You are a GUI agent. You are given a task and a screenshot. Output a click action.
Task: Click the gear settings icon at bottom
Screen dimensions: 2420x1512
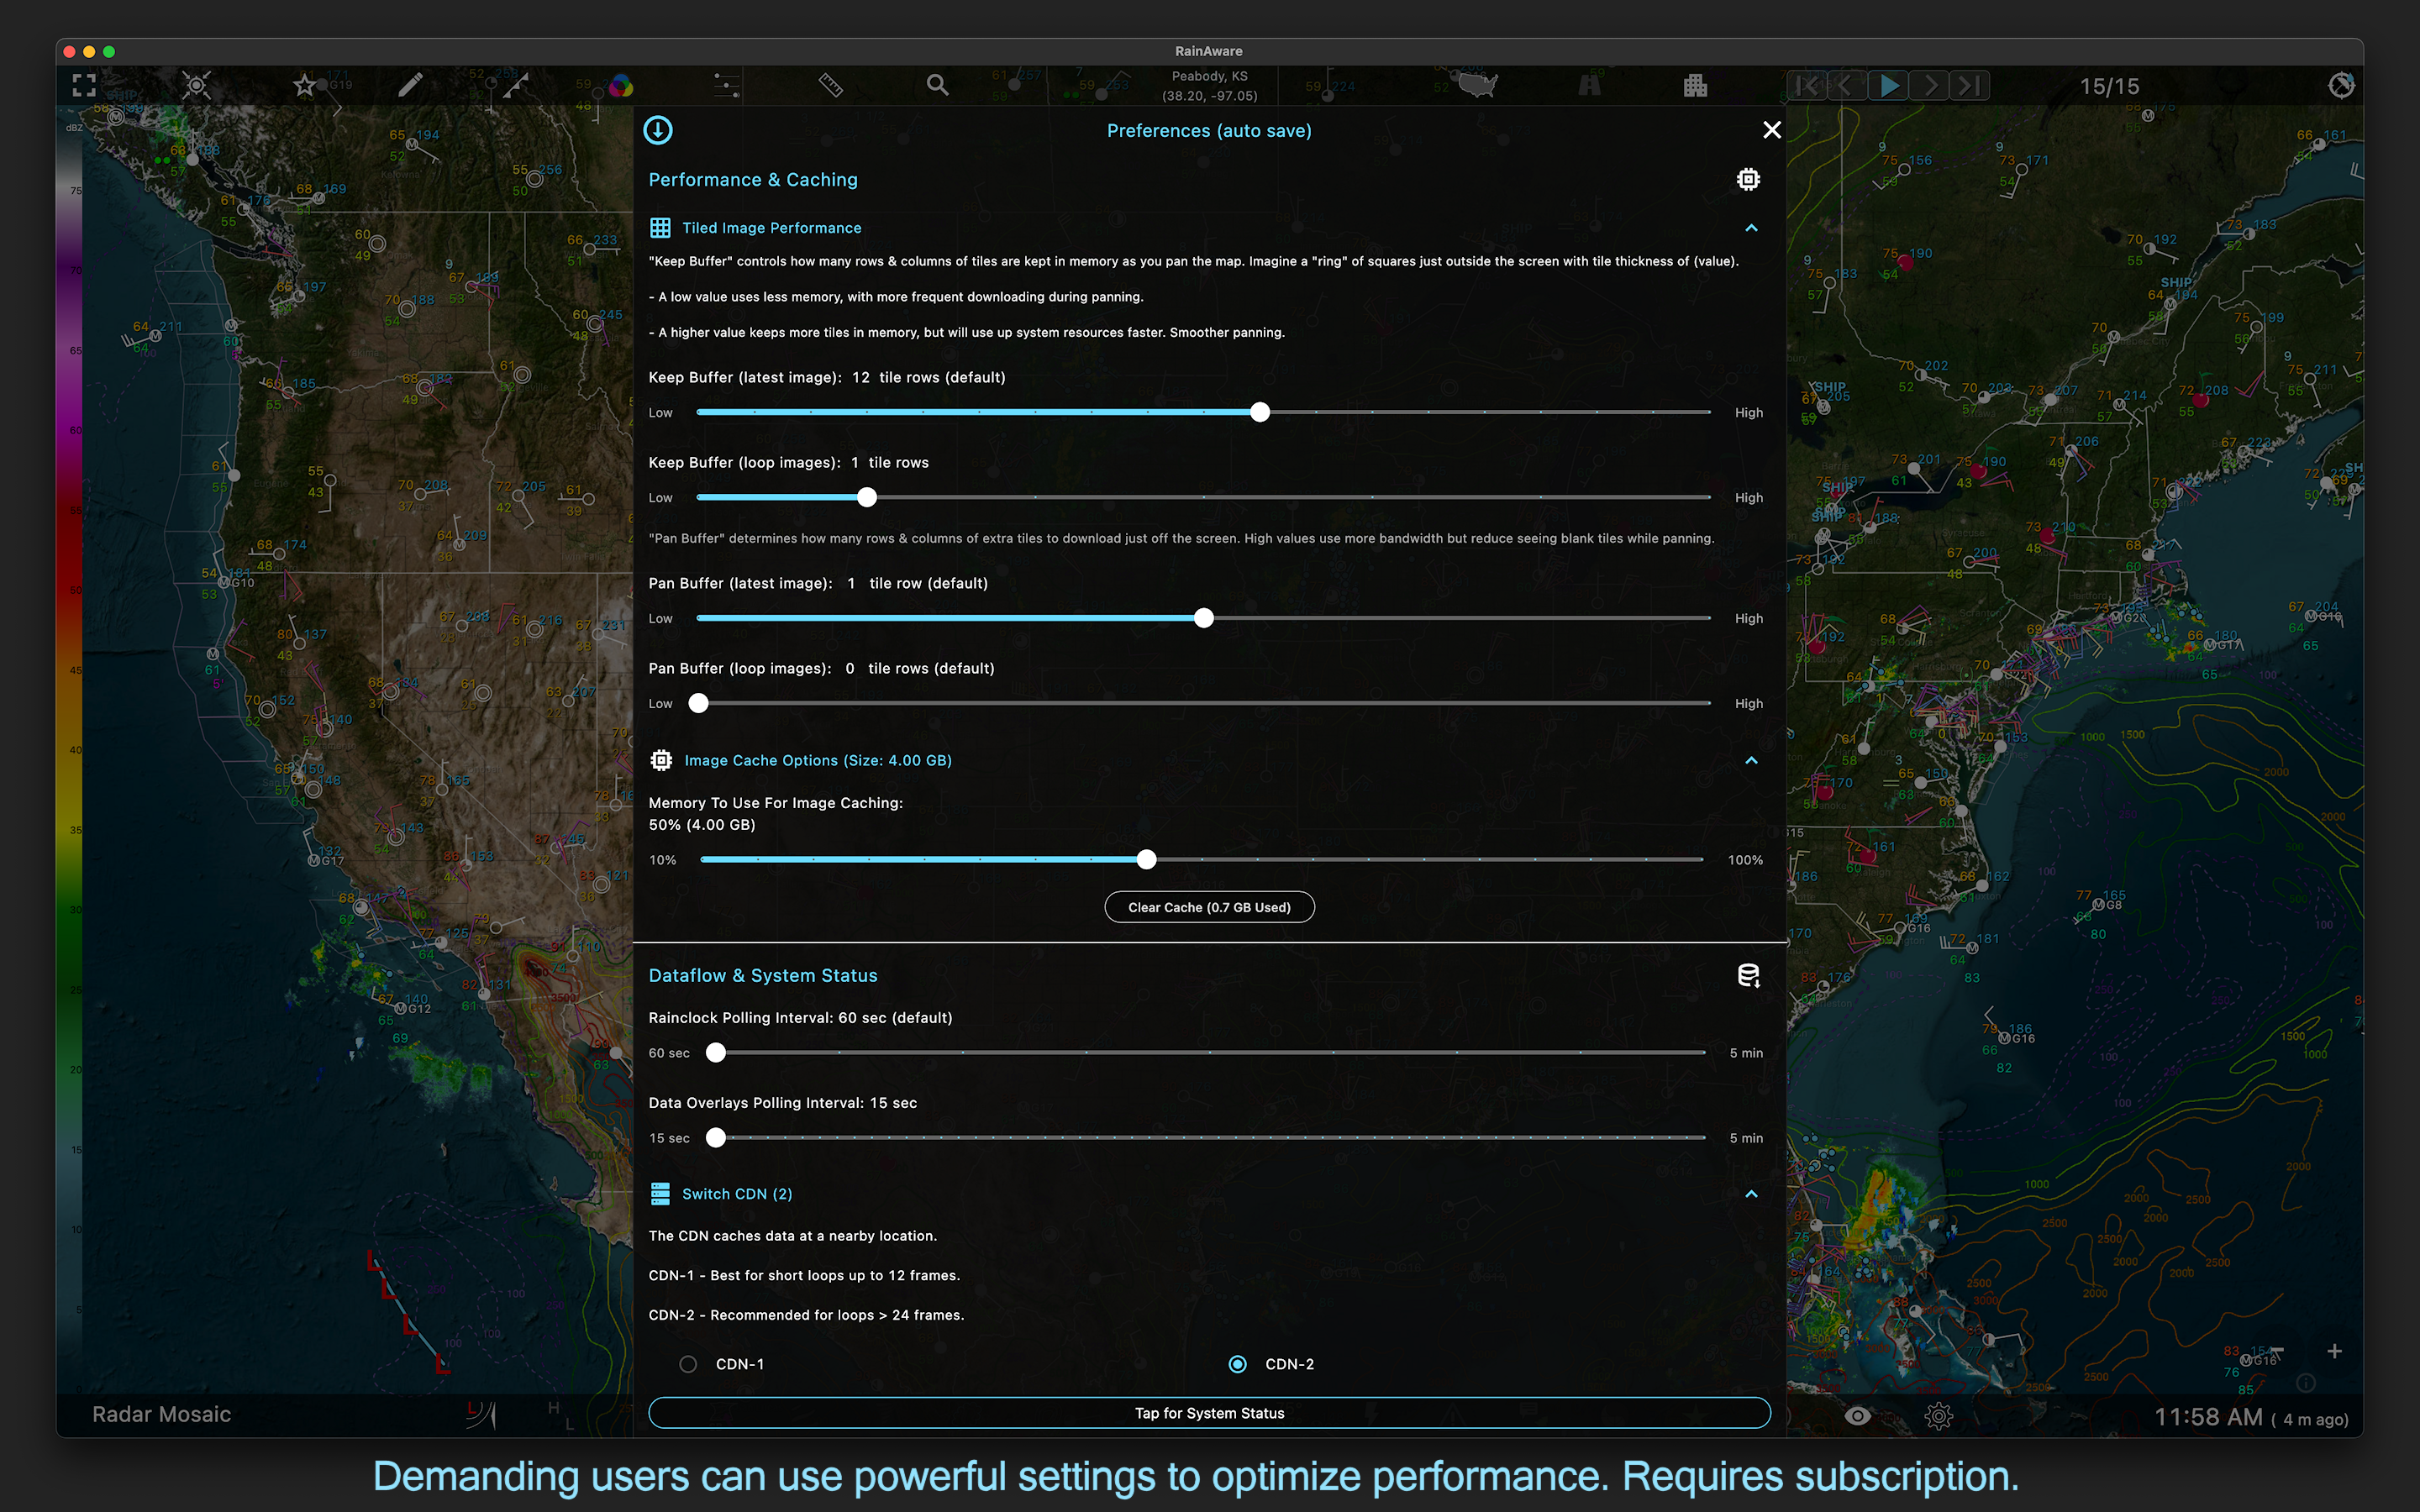[1938, 1416]
